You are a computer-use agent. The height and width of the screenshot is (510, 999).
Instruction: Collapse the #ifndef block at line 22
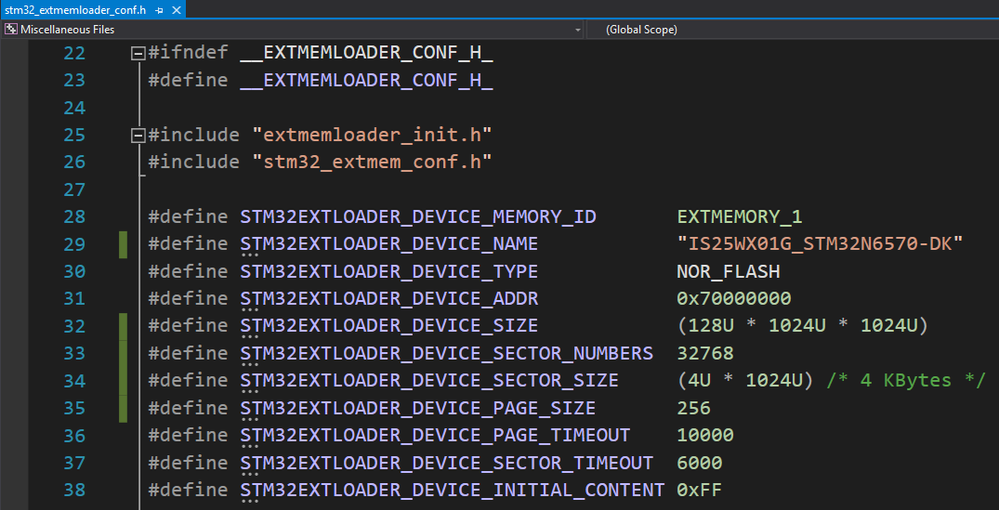137,54
